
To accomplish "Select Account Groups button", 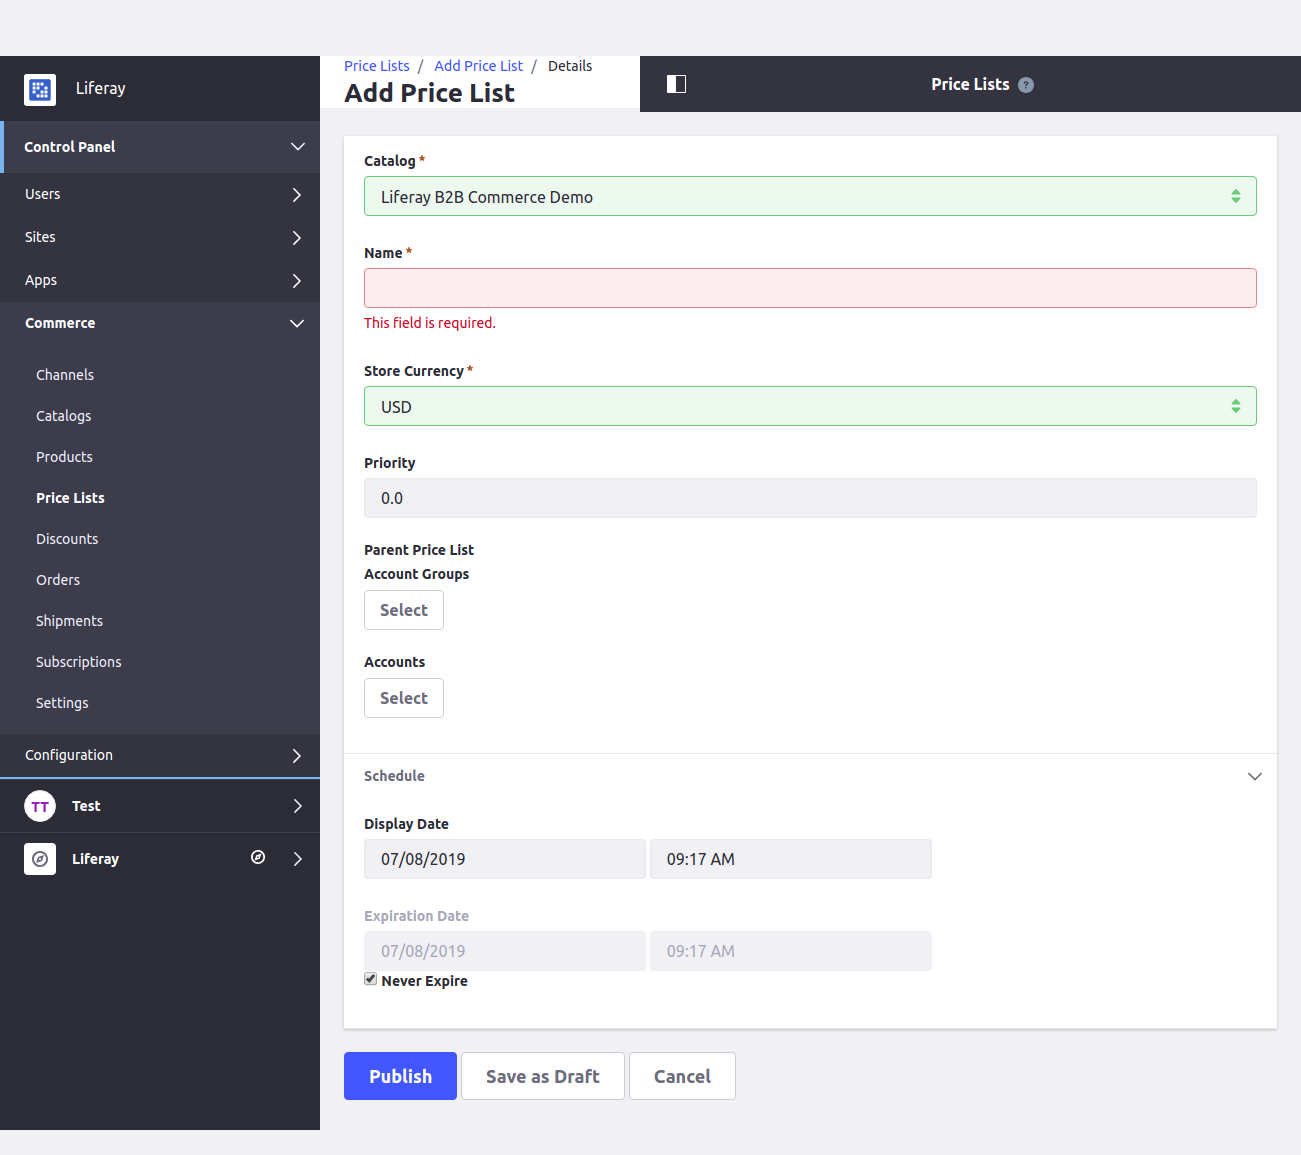I will 404,610.
